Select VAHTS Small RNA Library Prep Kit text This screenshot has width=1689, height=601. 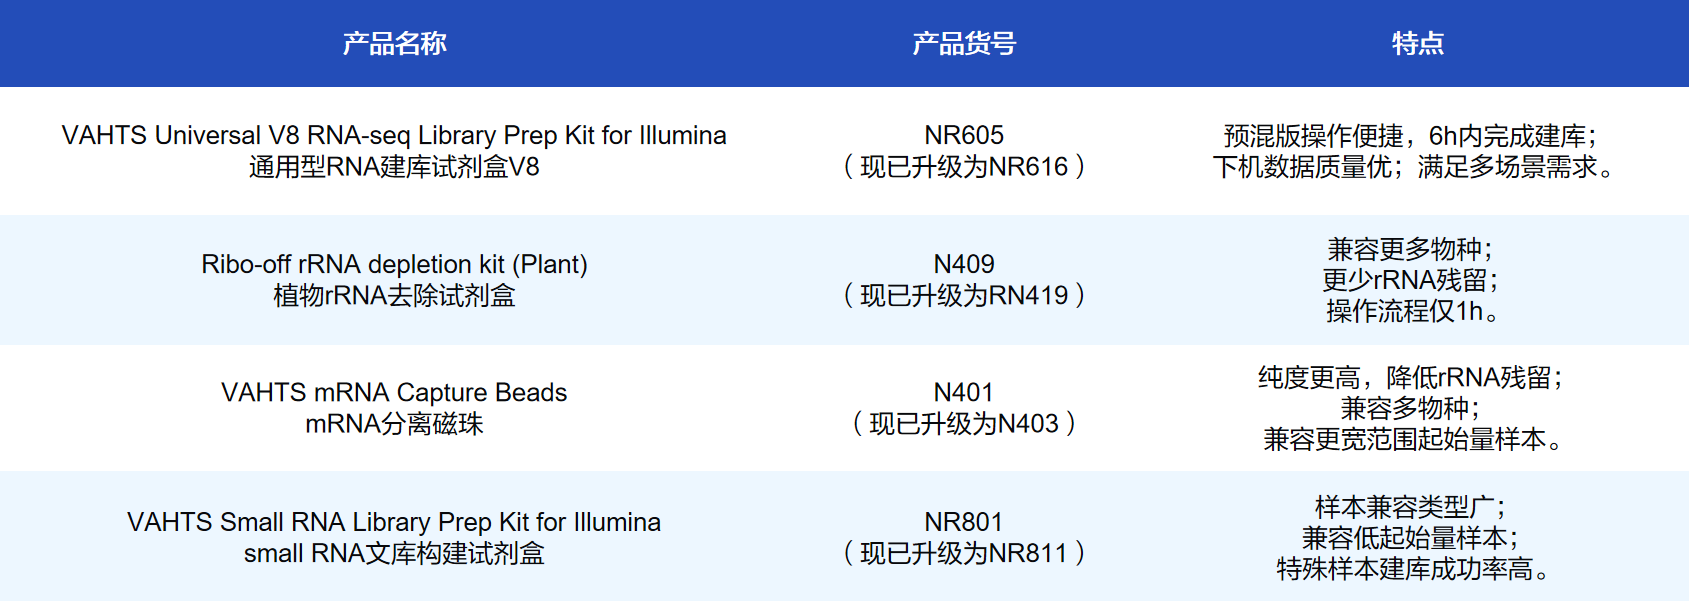coord(394,522)
